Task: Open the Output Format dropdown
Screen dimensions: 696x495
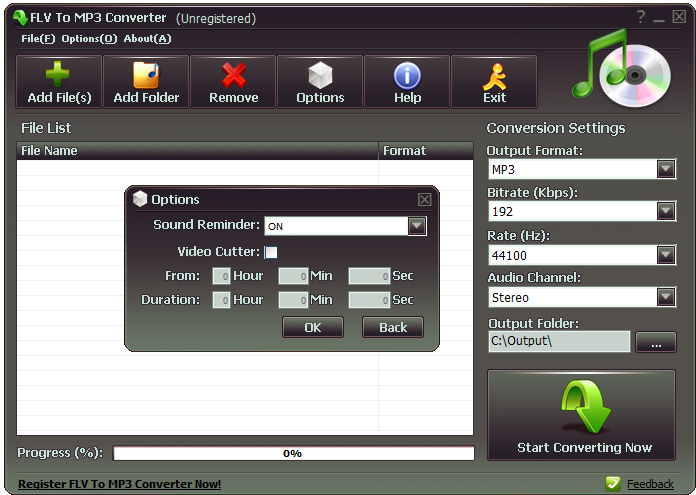Action: pyautogui.click(x=666, y=169)
